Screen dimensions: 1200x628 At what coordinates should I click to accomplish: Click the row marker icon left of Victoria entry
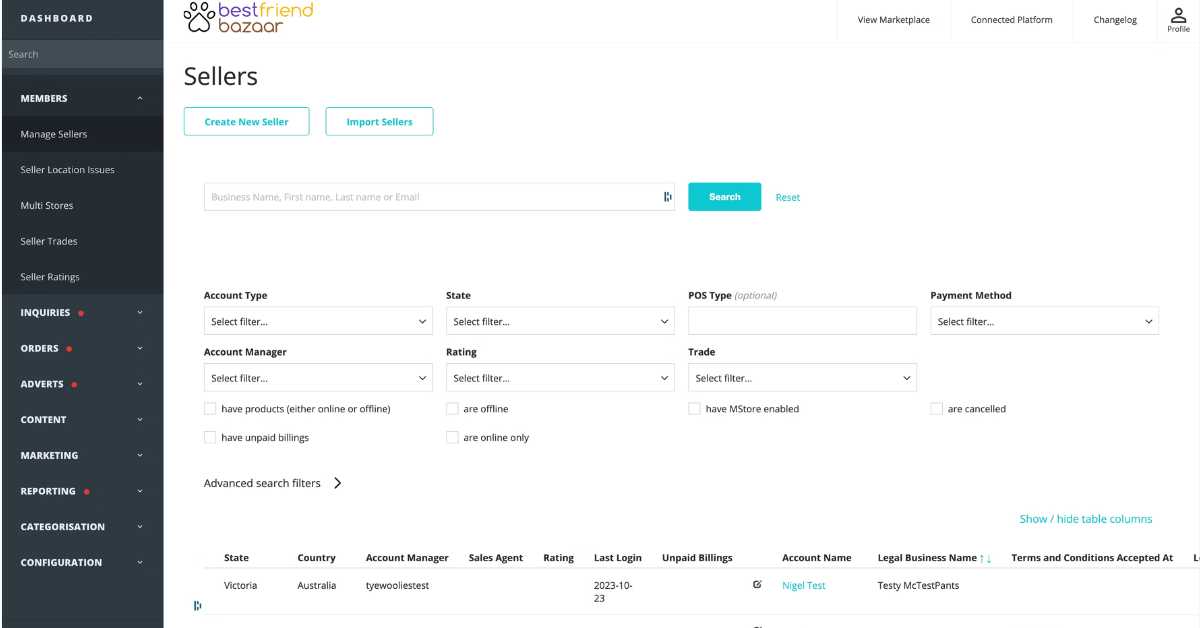pos(198,604)
